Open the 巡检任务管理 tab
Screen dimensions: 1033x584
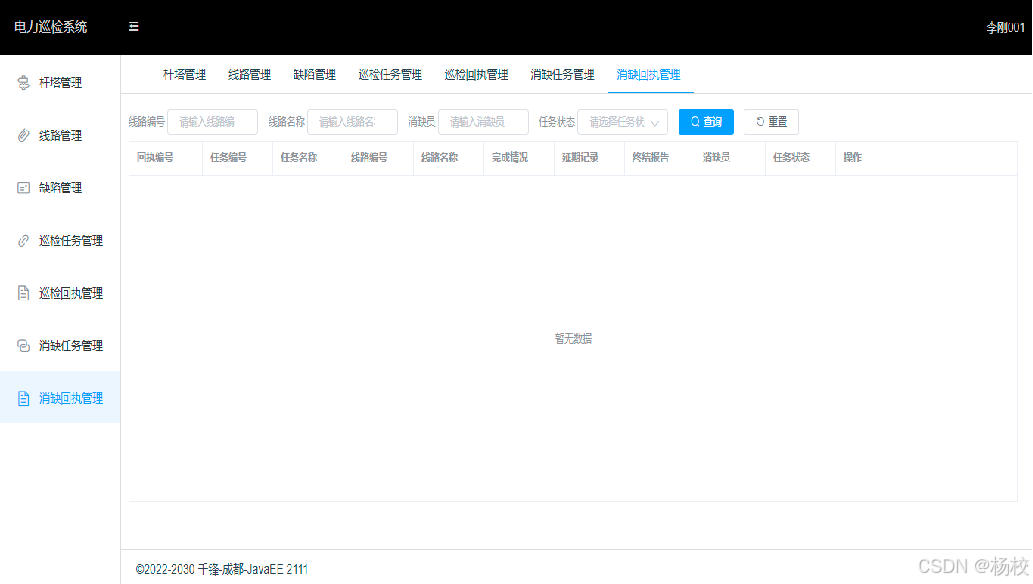389,74
